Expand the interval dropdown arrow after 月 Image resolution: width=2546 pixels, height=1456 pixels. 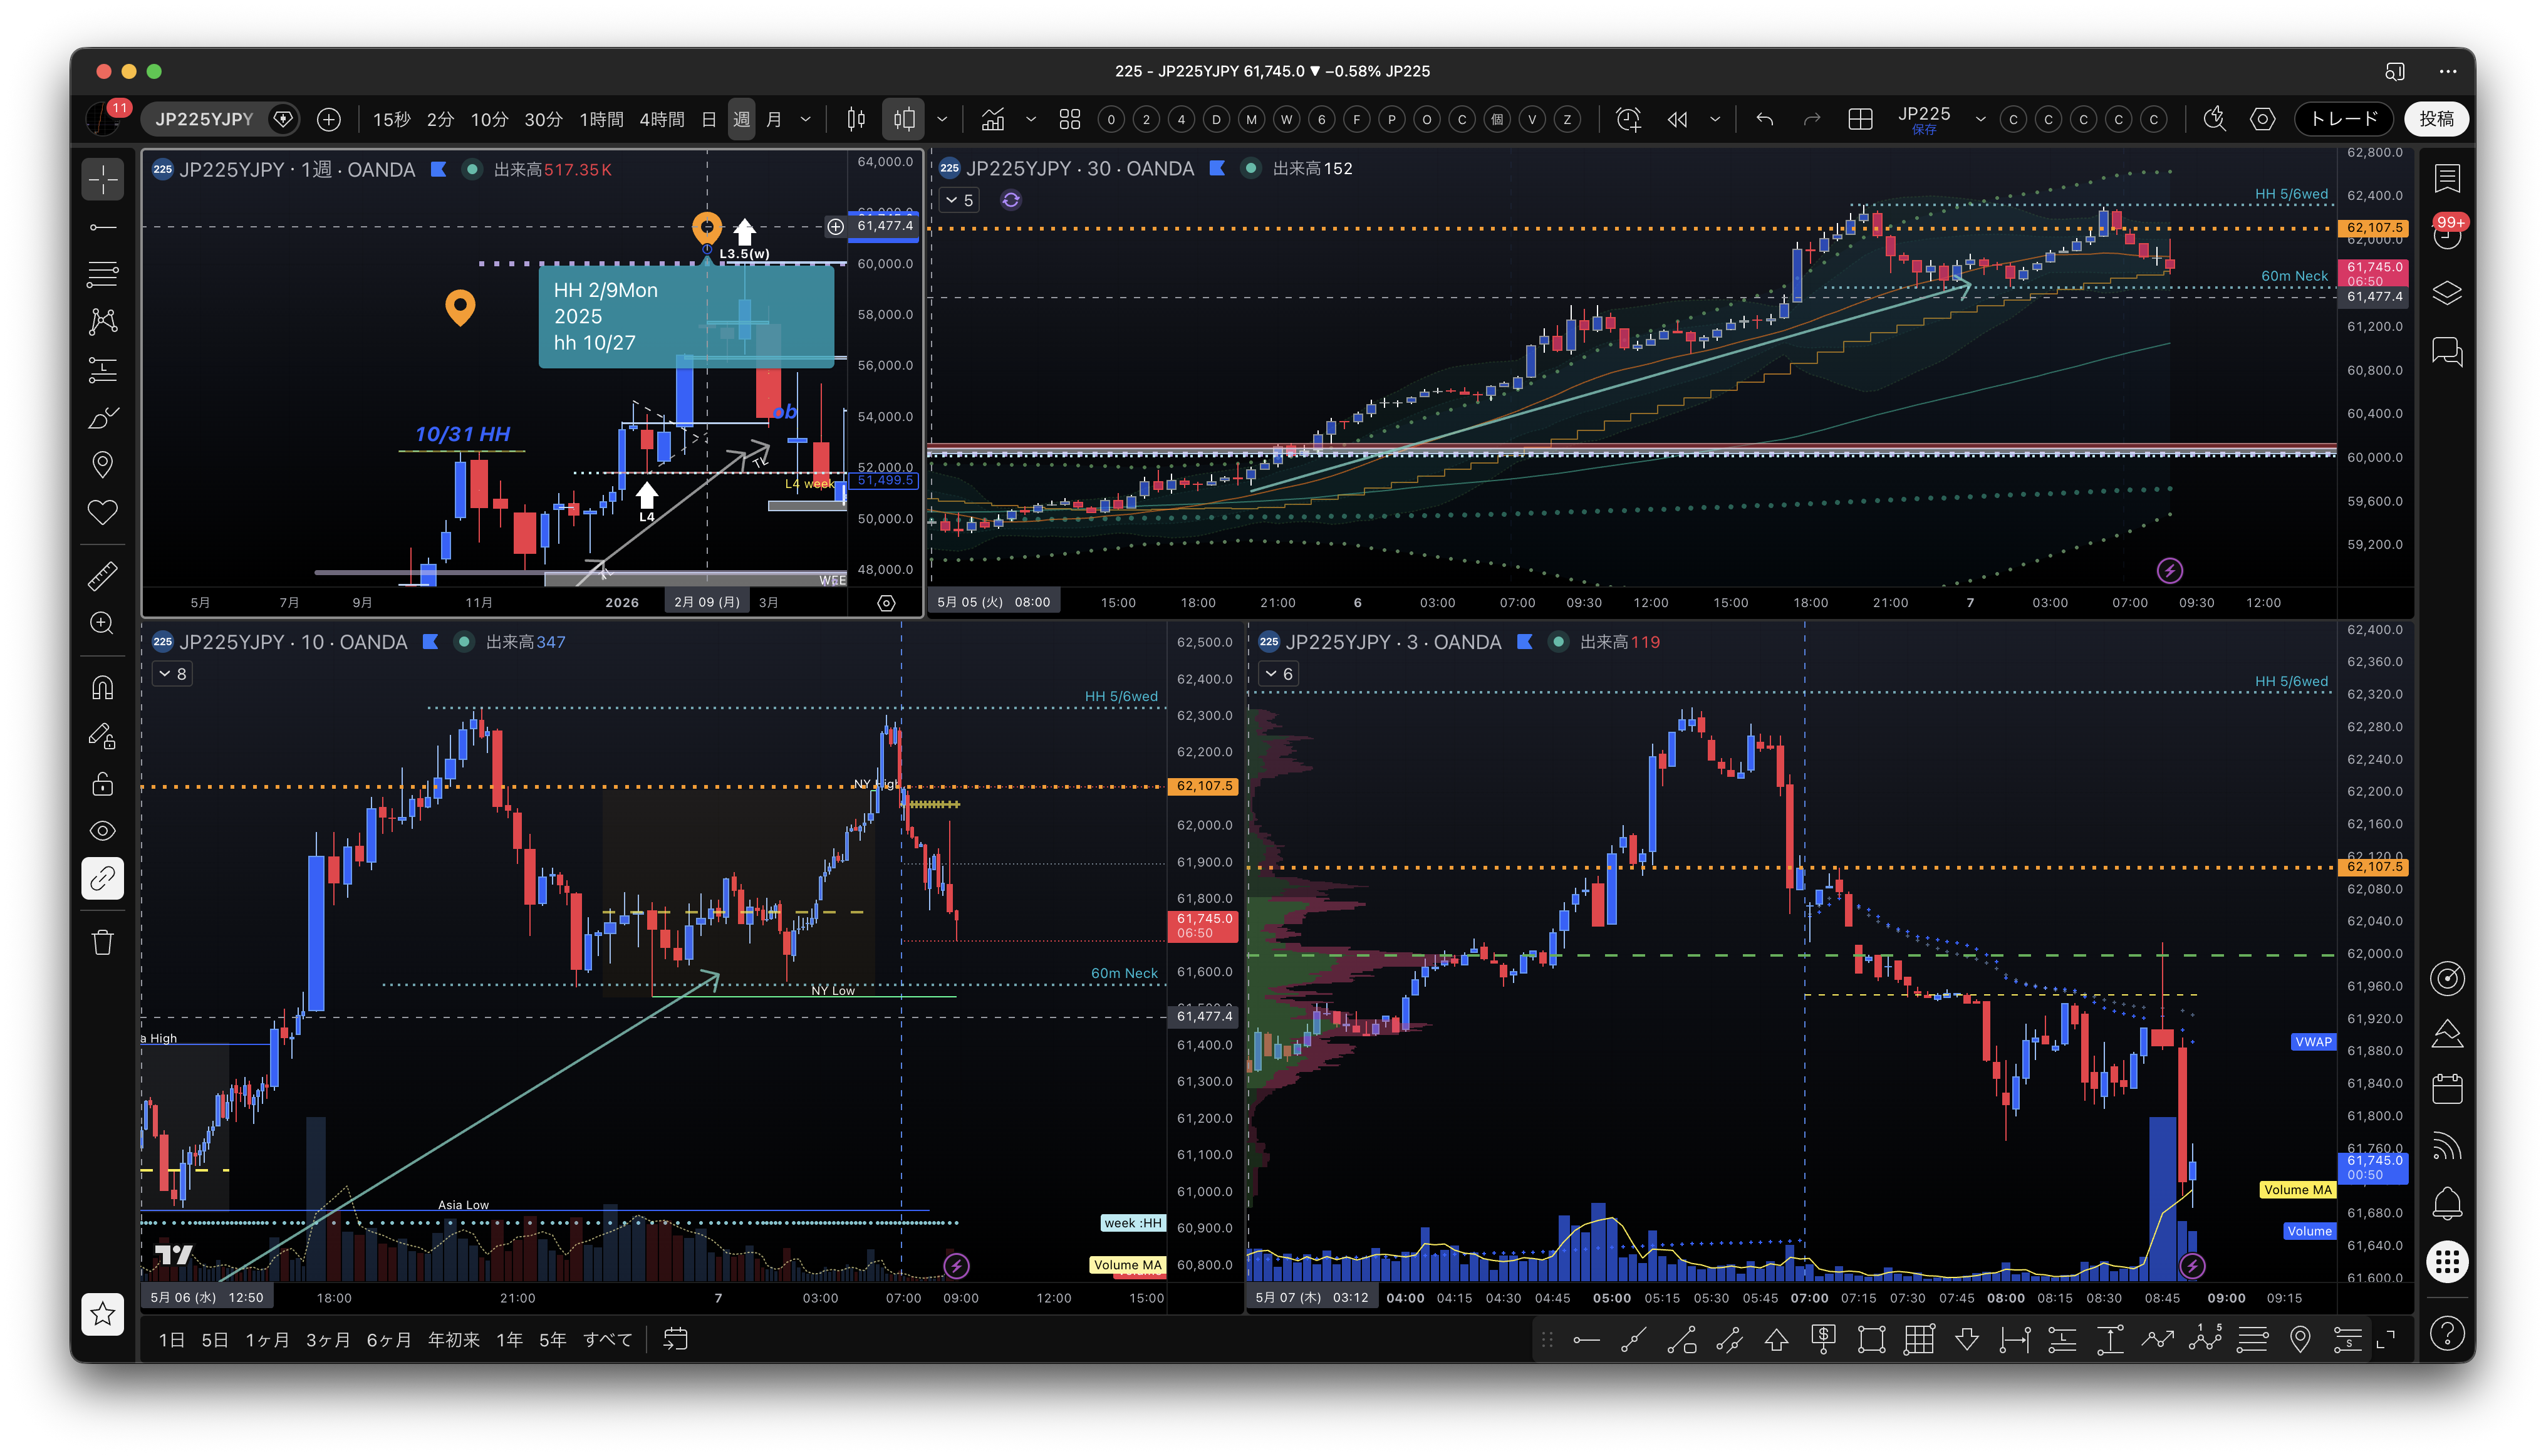coord(806,120)
